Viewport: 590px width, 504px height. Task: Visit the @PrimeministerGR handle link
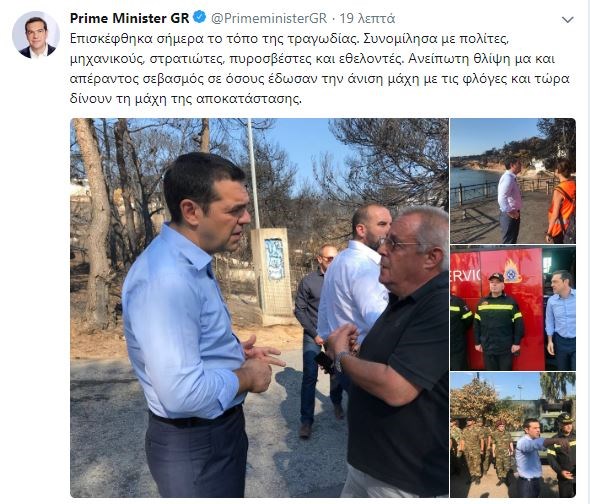pyautogui.click(x=269, y=18)
